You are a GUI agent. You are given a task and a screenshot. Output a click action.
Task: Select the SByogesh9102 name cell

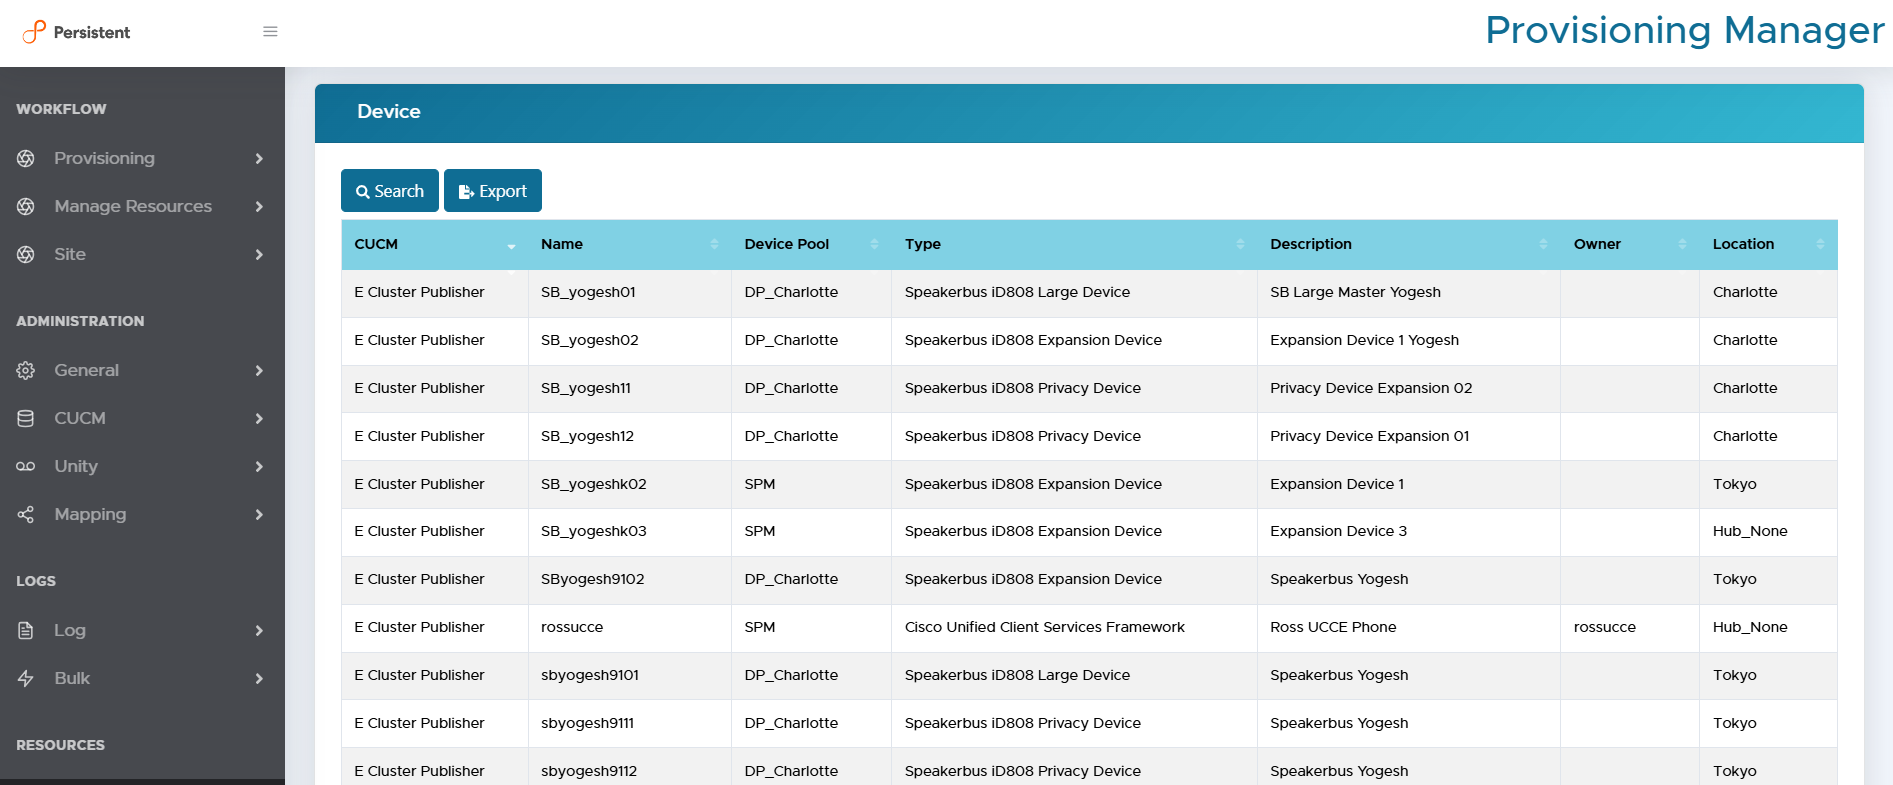coord(630,579)
